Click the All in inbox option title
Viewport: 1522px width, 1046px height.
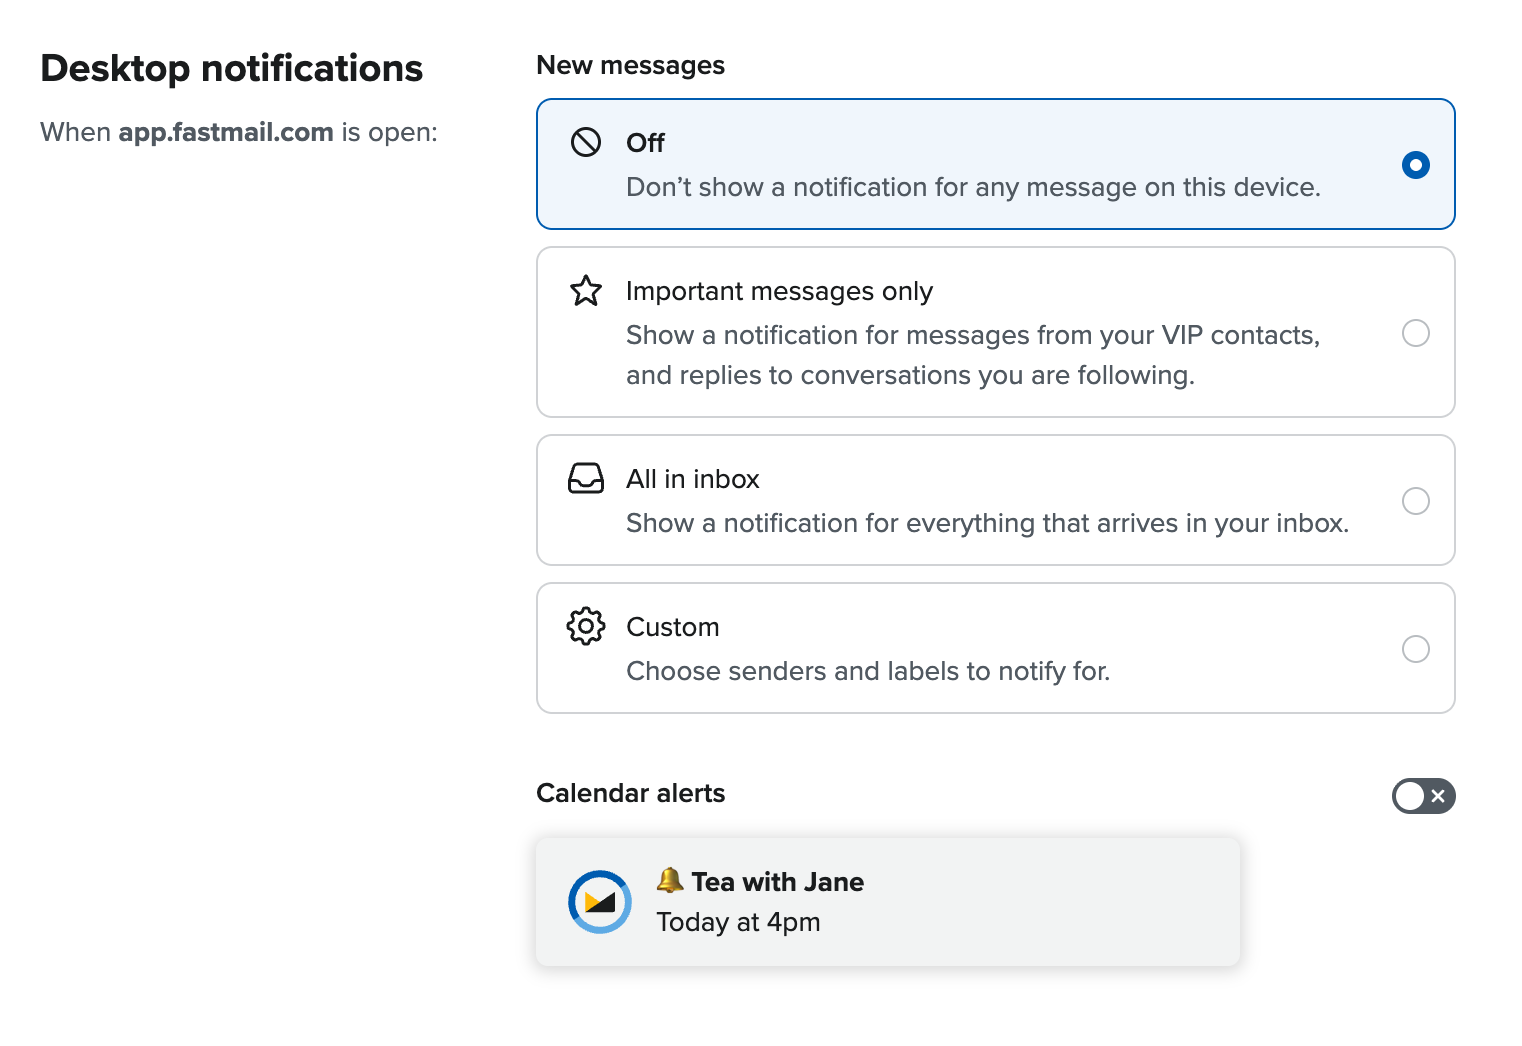tap(693, 479)
